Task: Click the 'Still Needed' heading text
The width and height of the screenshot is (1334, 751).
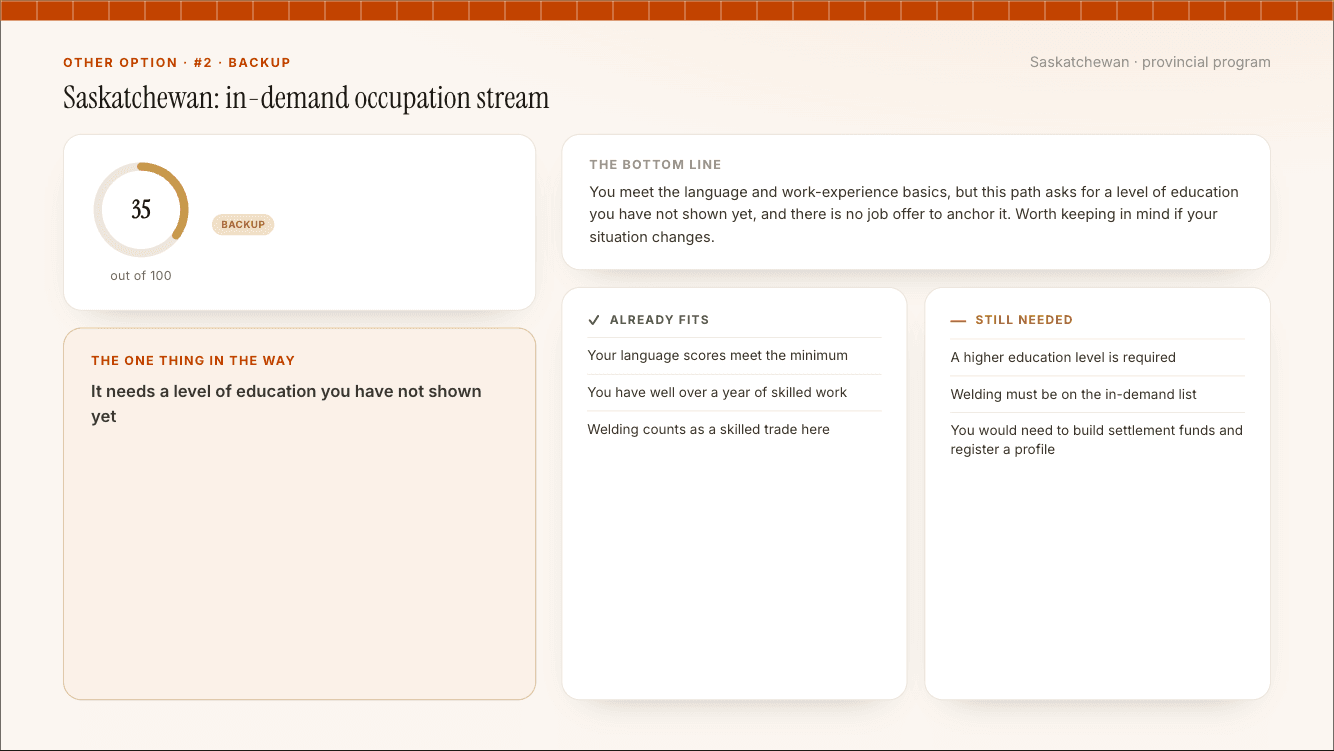Action: coord(1024,320)
